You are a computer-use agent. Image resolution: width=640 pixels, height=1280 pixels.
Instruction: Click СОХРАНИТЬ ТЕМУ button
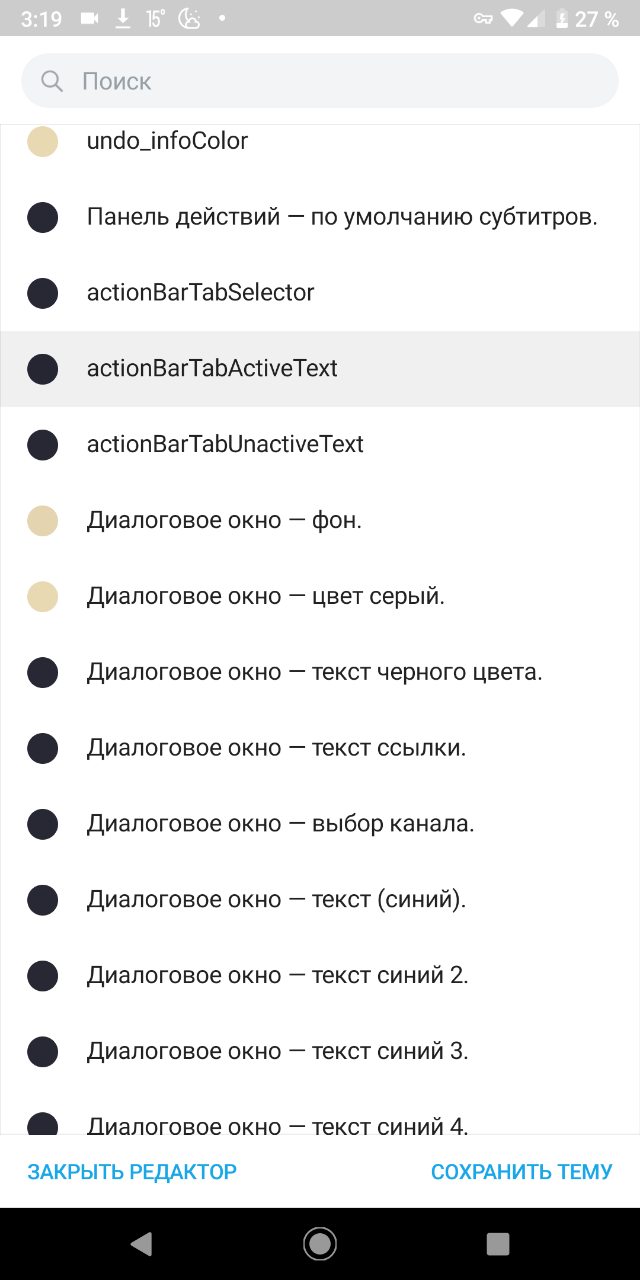pos(522,1172)
